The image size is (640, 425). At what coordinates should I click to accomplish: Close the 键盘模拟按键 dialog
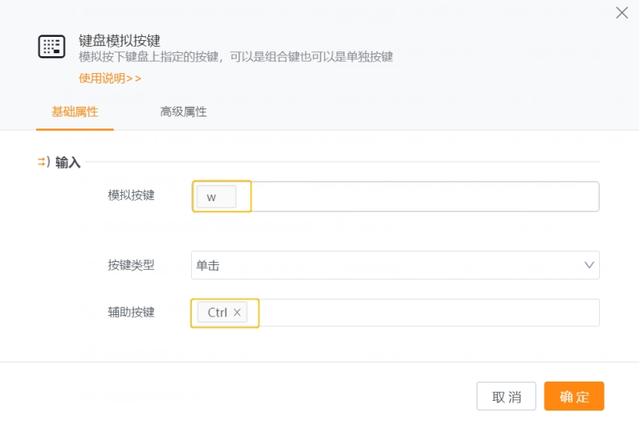point(622,13)
